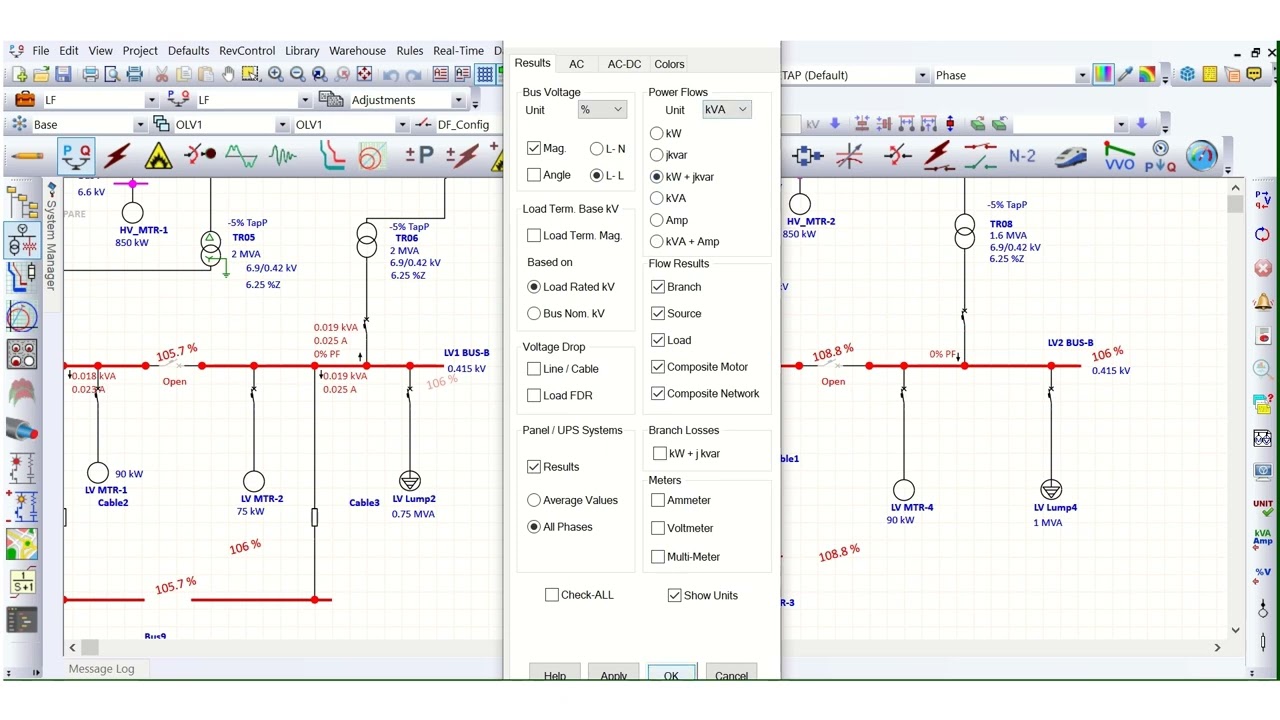Toggle the display grid icon
Screen dimensions: 1280x720
coord(485,75)
